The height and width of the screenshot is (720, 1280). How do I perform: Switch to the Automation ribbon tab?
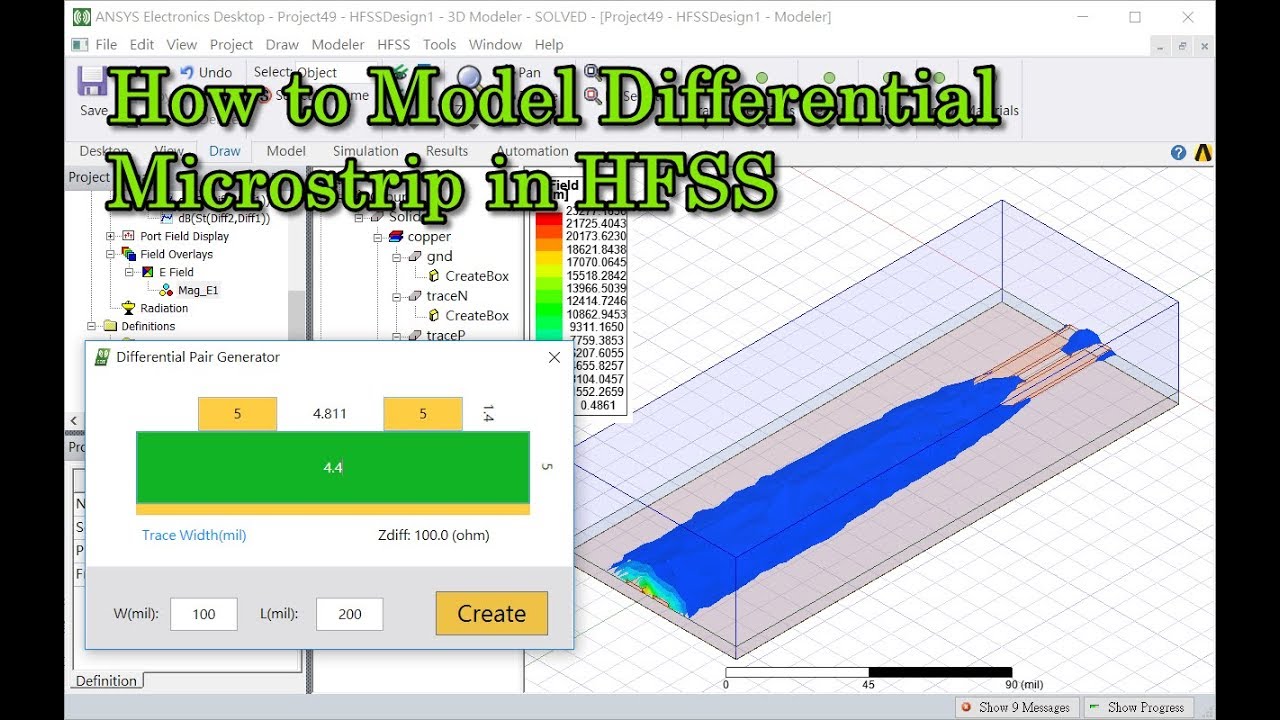point(532,151)
